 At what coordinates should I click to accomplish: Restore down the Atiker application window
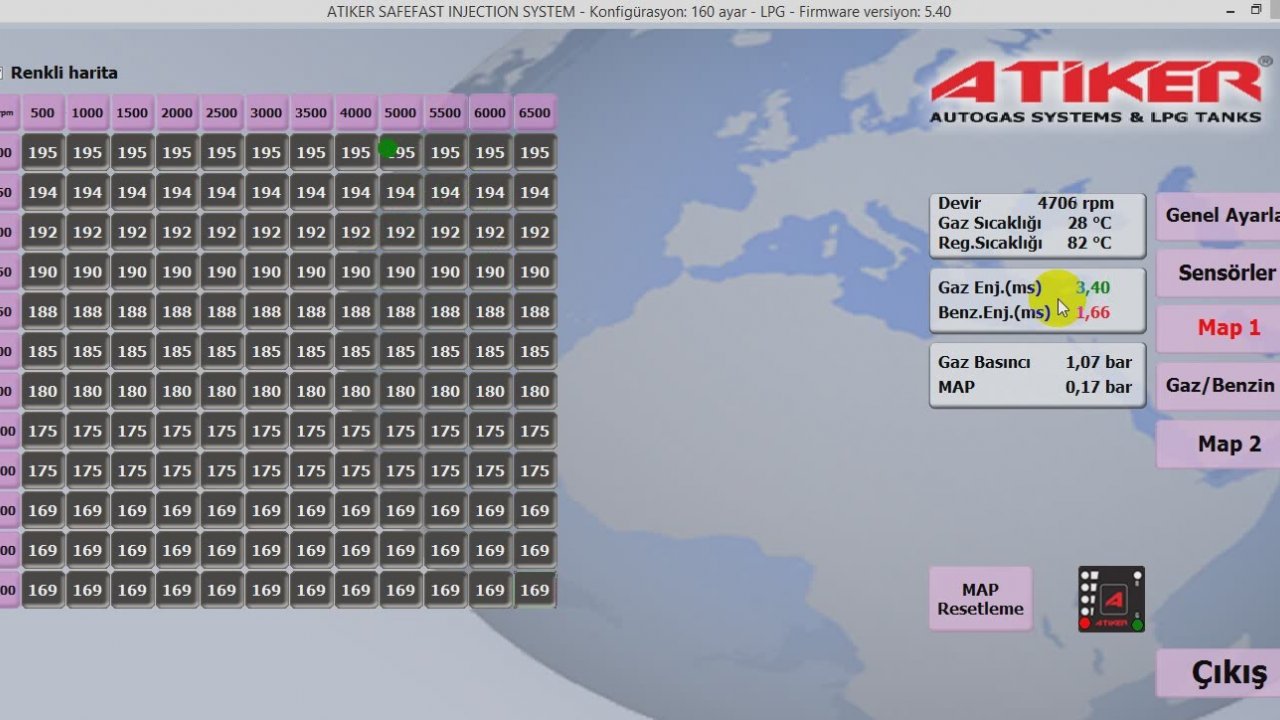[1257, 11]
